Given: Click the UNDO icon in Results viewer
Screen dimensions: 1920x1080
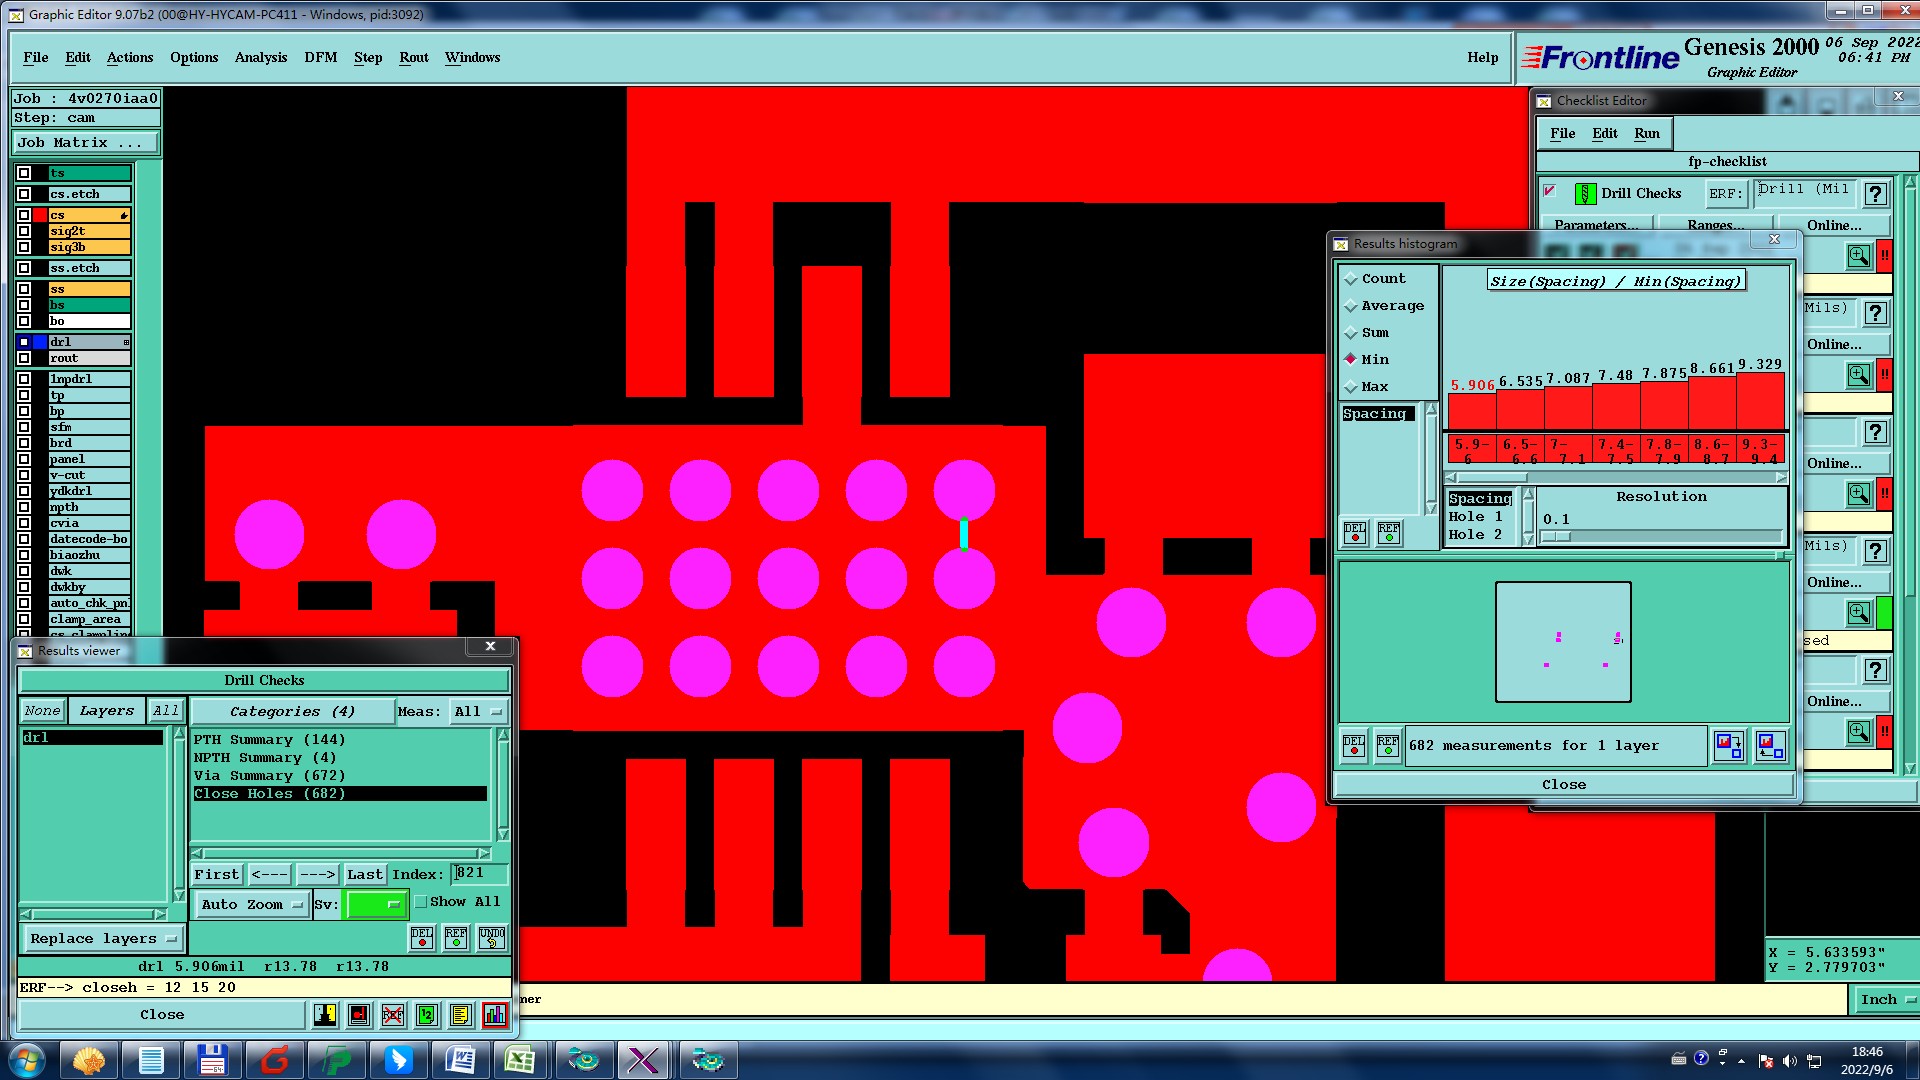Looking at the screenshot, I should tap(491, 937).
